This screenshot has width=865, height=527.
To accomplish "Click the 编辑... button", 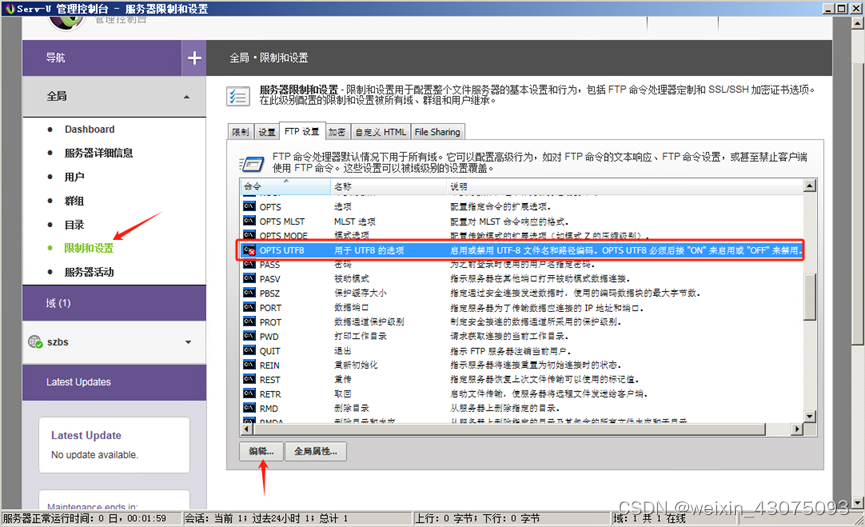I will 261,451.
